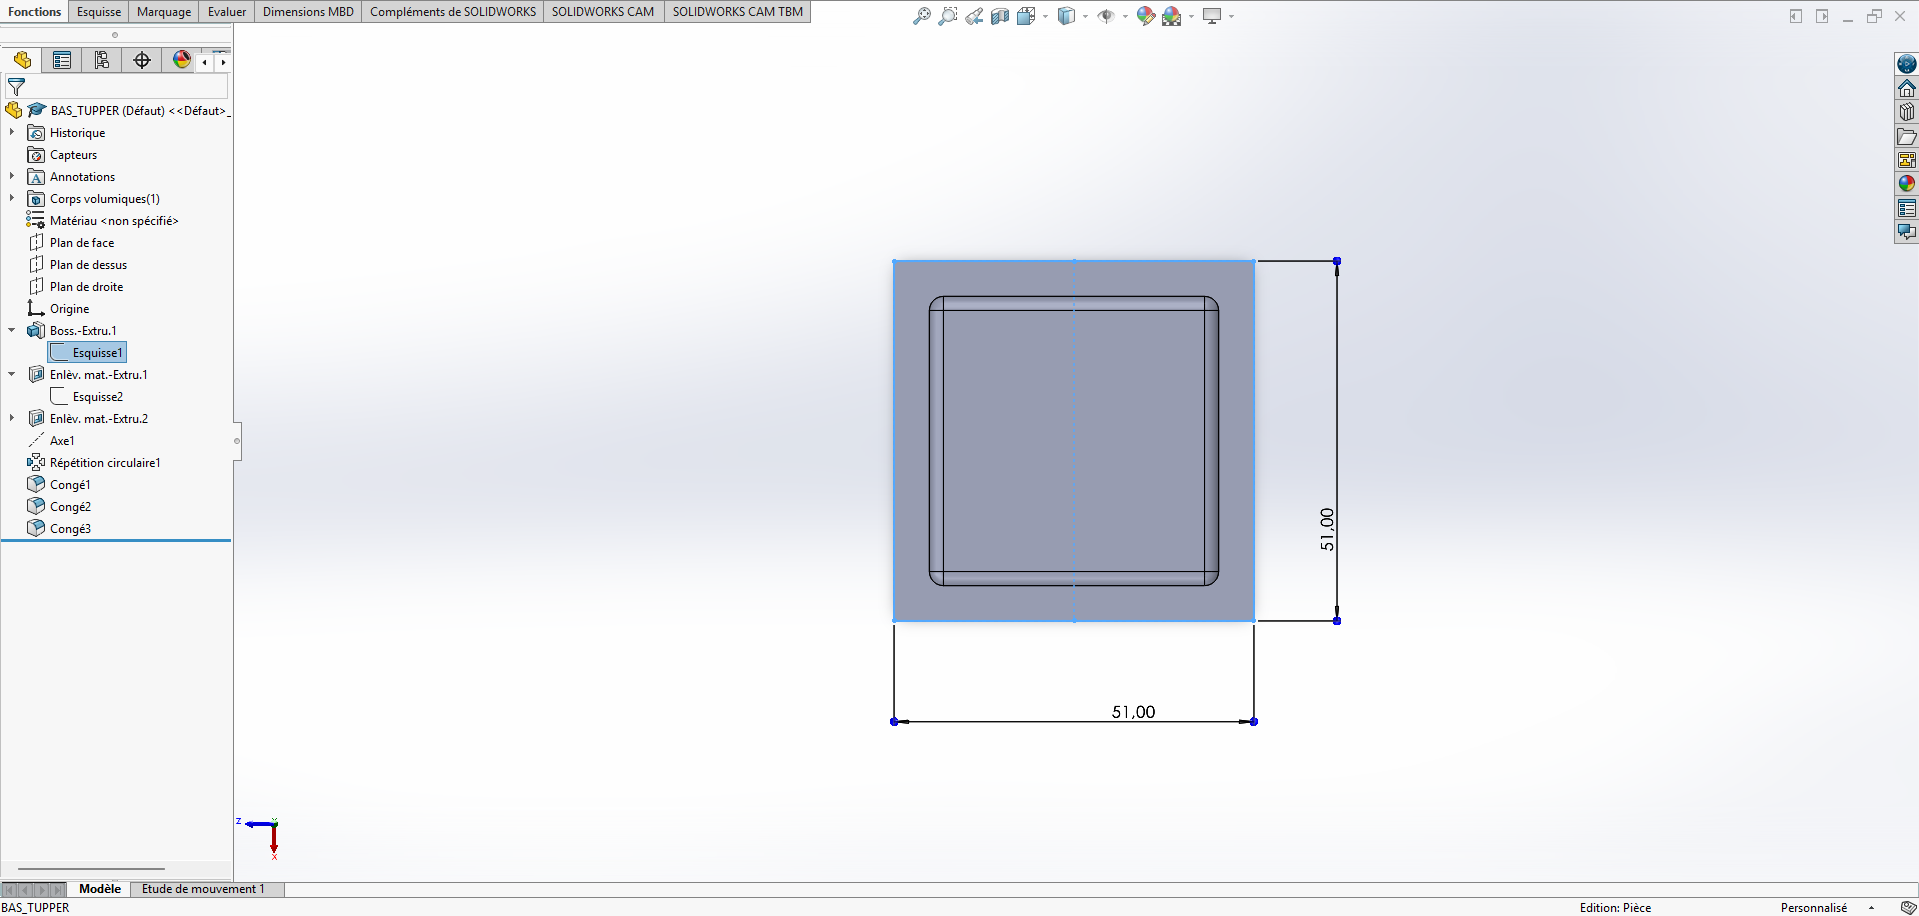
Task: Switch to Etude de mouvement 1 tab
Action: (x=203, y=889)
